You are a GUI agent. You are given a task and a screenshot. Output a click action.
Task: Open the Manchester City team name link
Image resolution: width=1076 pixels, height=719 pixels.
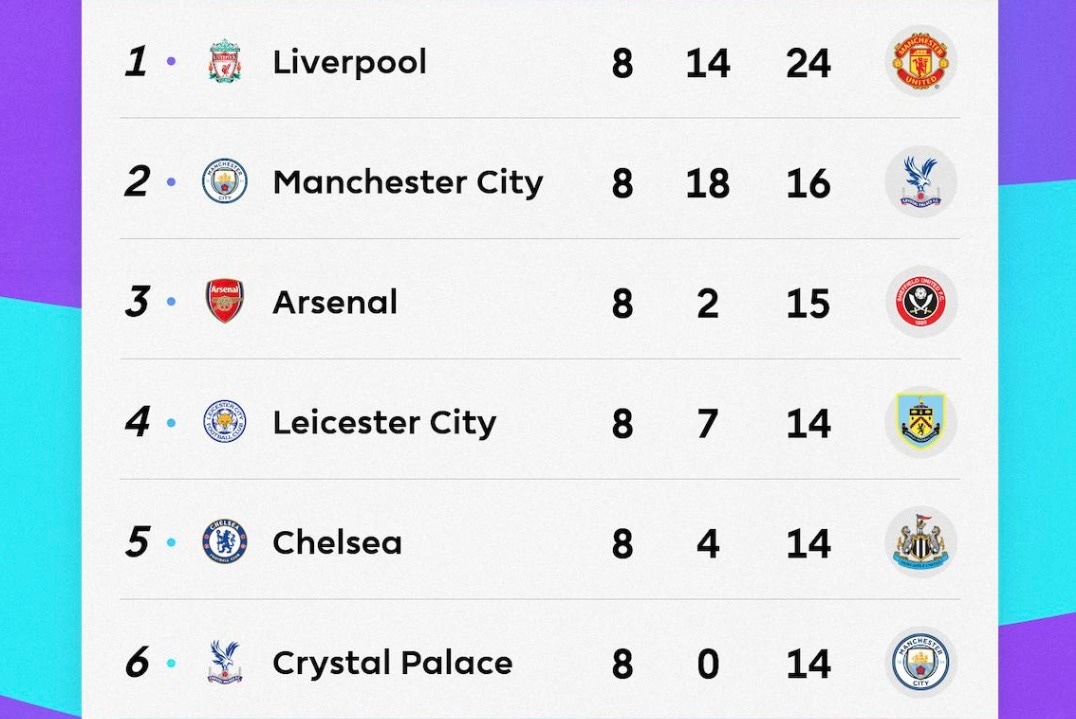point(407,182)
